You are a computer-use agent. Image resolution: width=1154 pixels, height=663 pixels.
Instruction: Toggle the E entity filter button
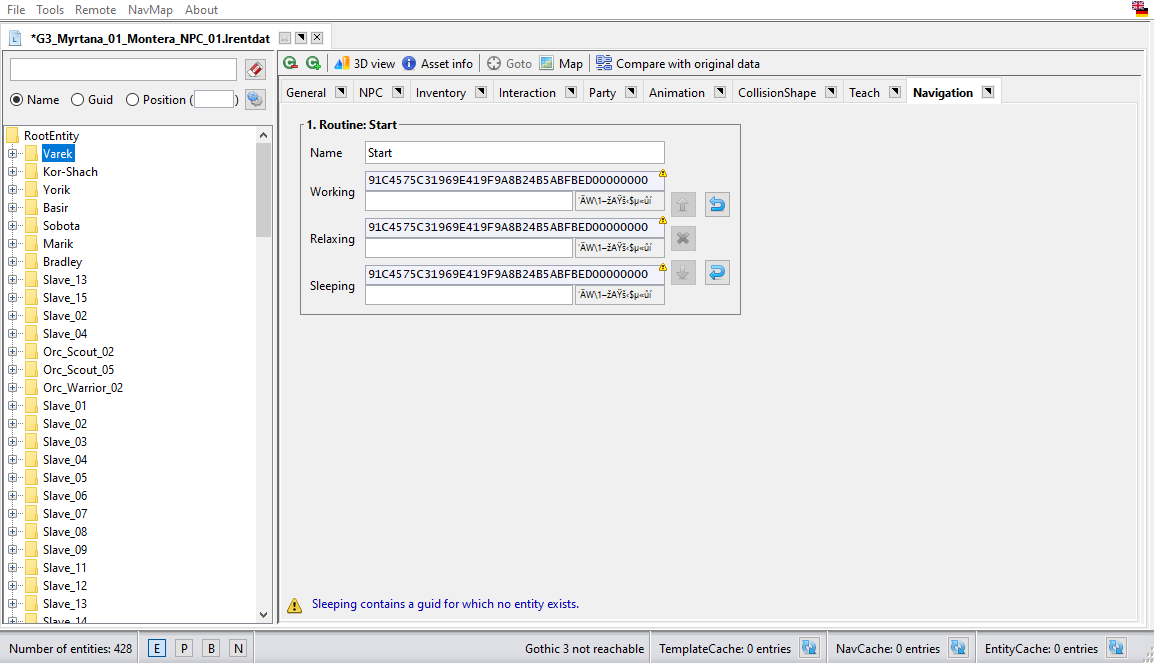point(157,648)
